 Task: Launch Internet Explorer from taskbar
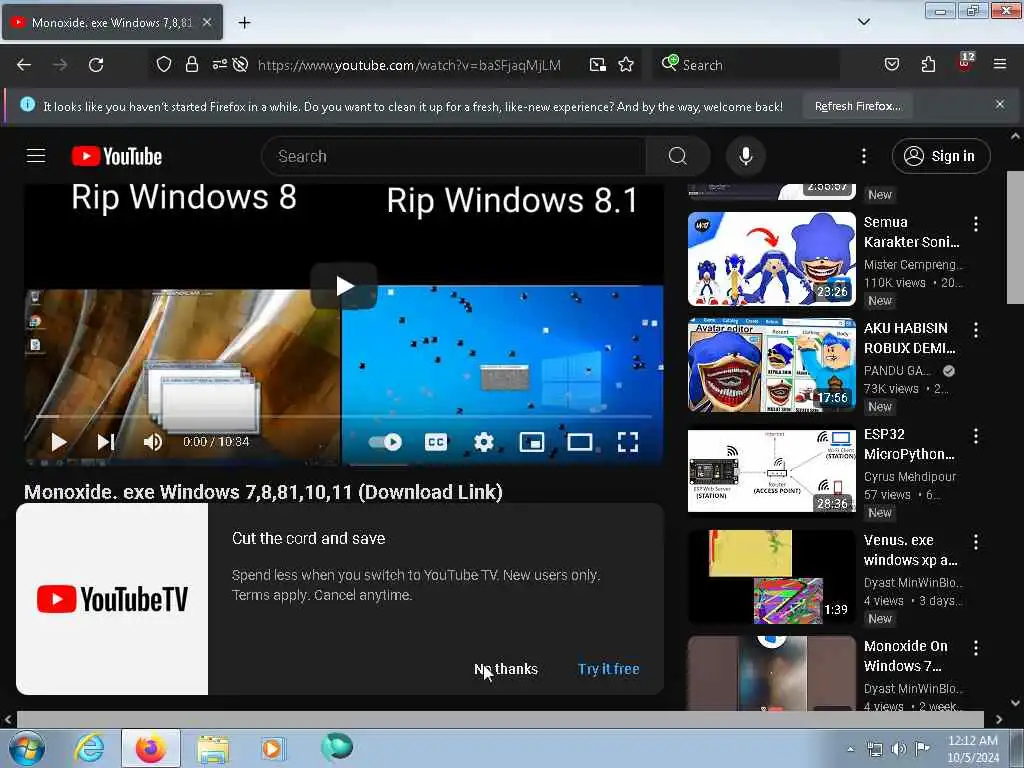coord(89,748)
